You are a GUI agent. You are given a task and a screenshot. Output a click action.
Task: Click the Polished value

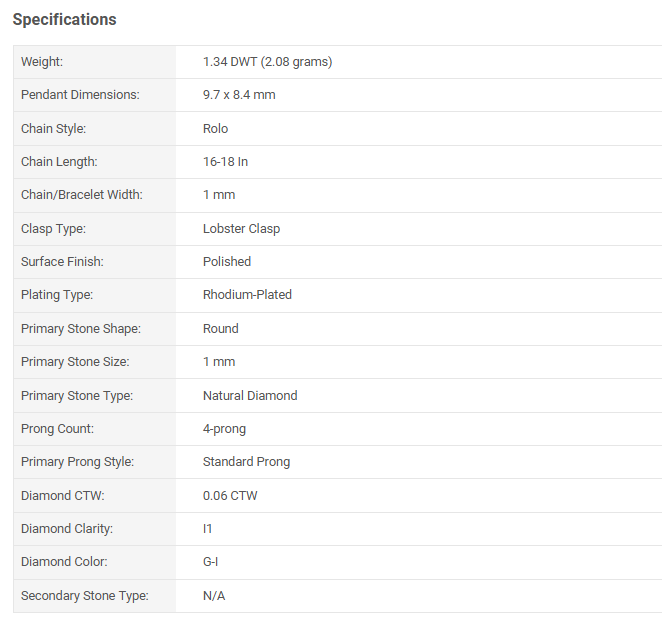227,262
